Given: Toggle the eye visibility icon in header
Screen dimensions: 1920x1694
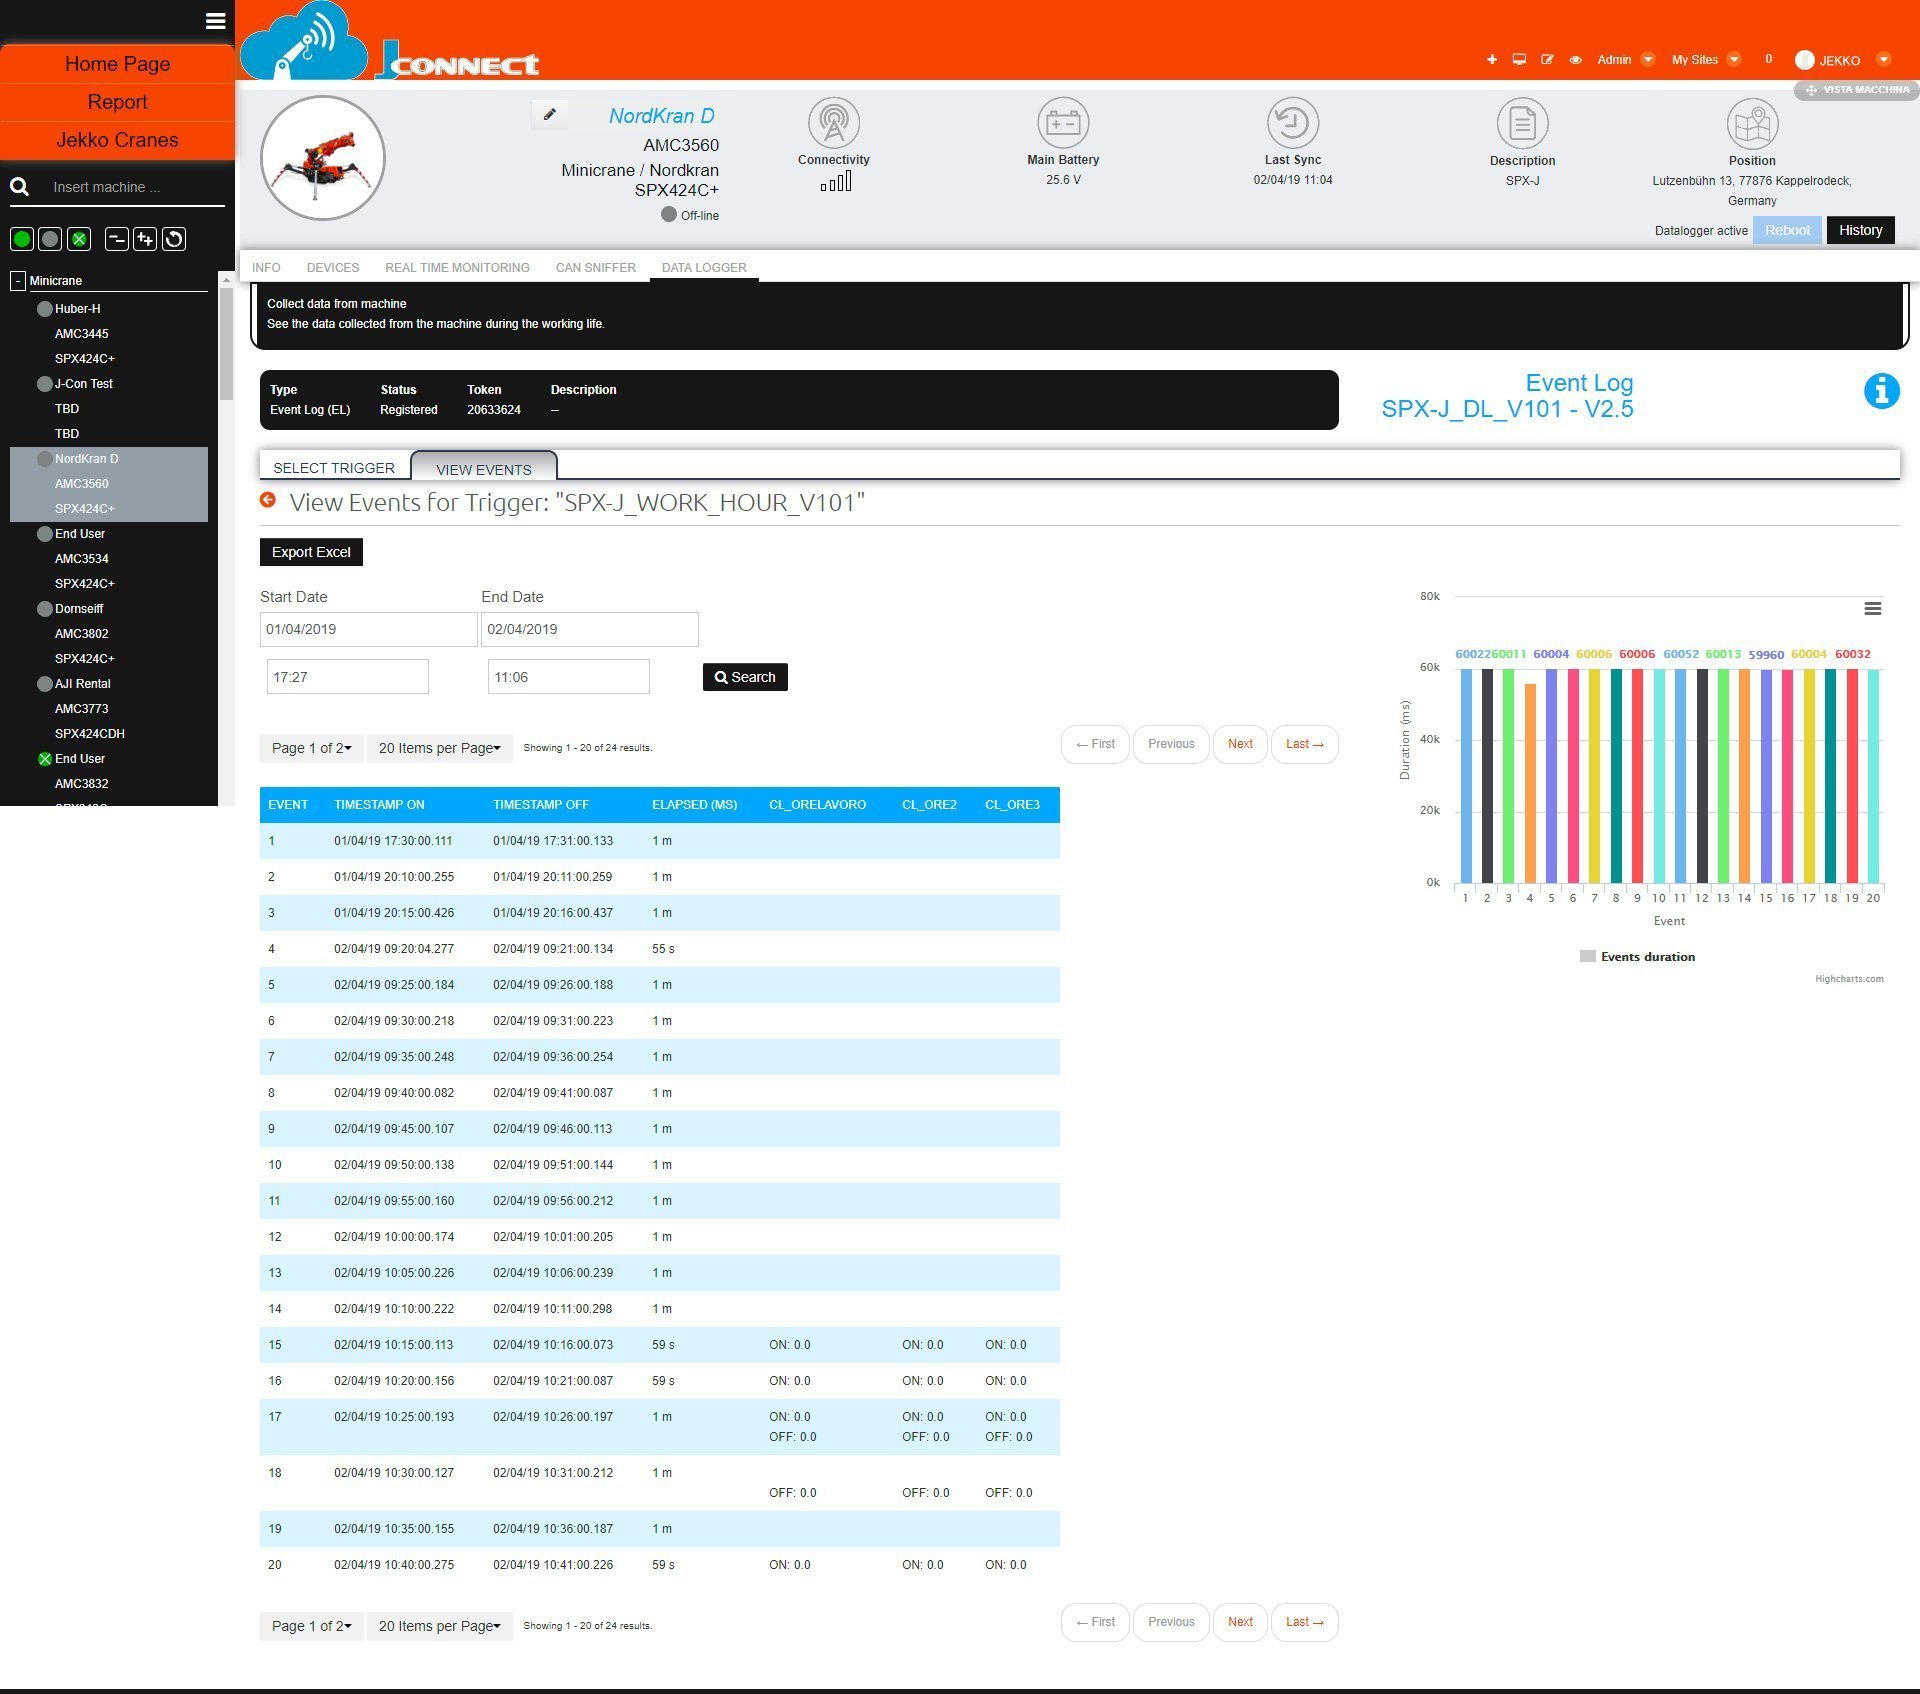Looking at the screenshot, I should pos(1575,60).
